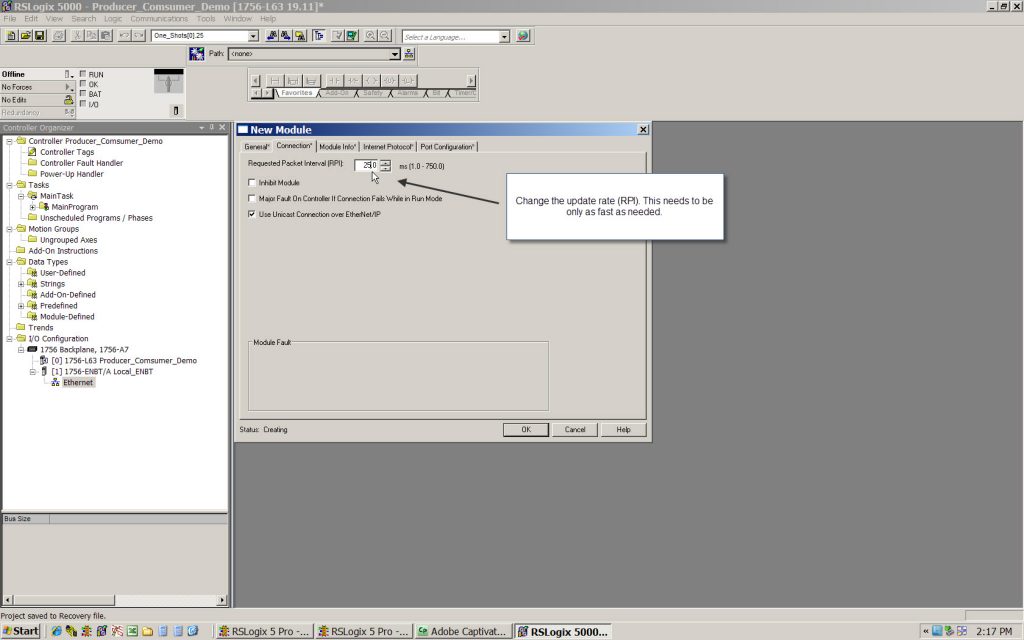Expand the Strings data type node
Viewport: 1024px width, 640px height.
(21, 284)
